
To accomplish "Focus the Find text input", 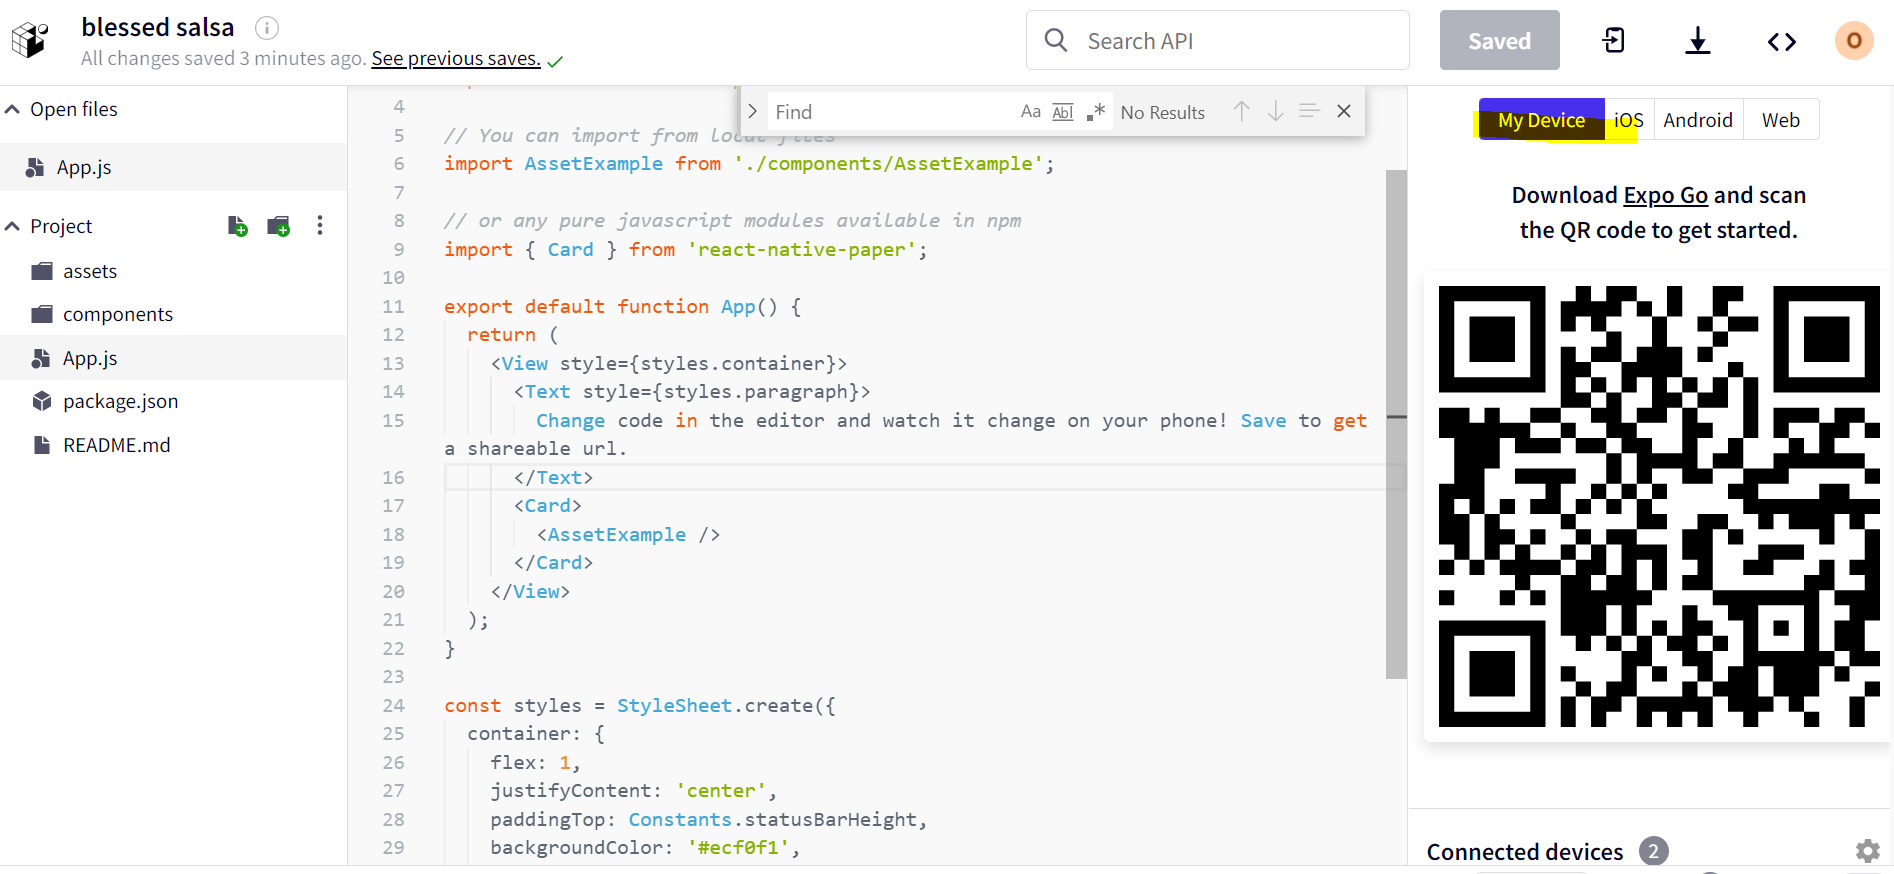I will (x=890, y=112).
